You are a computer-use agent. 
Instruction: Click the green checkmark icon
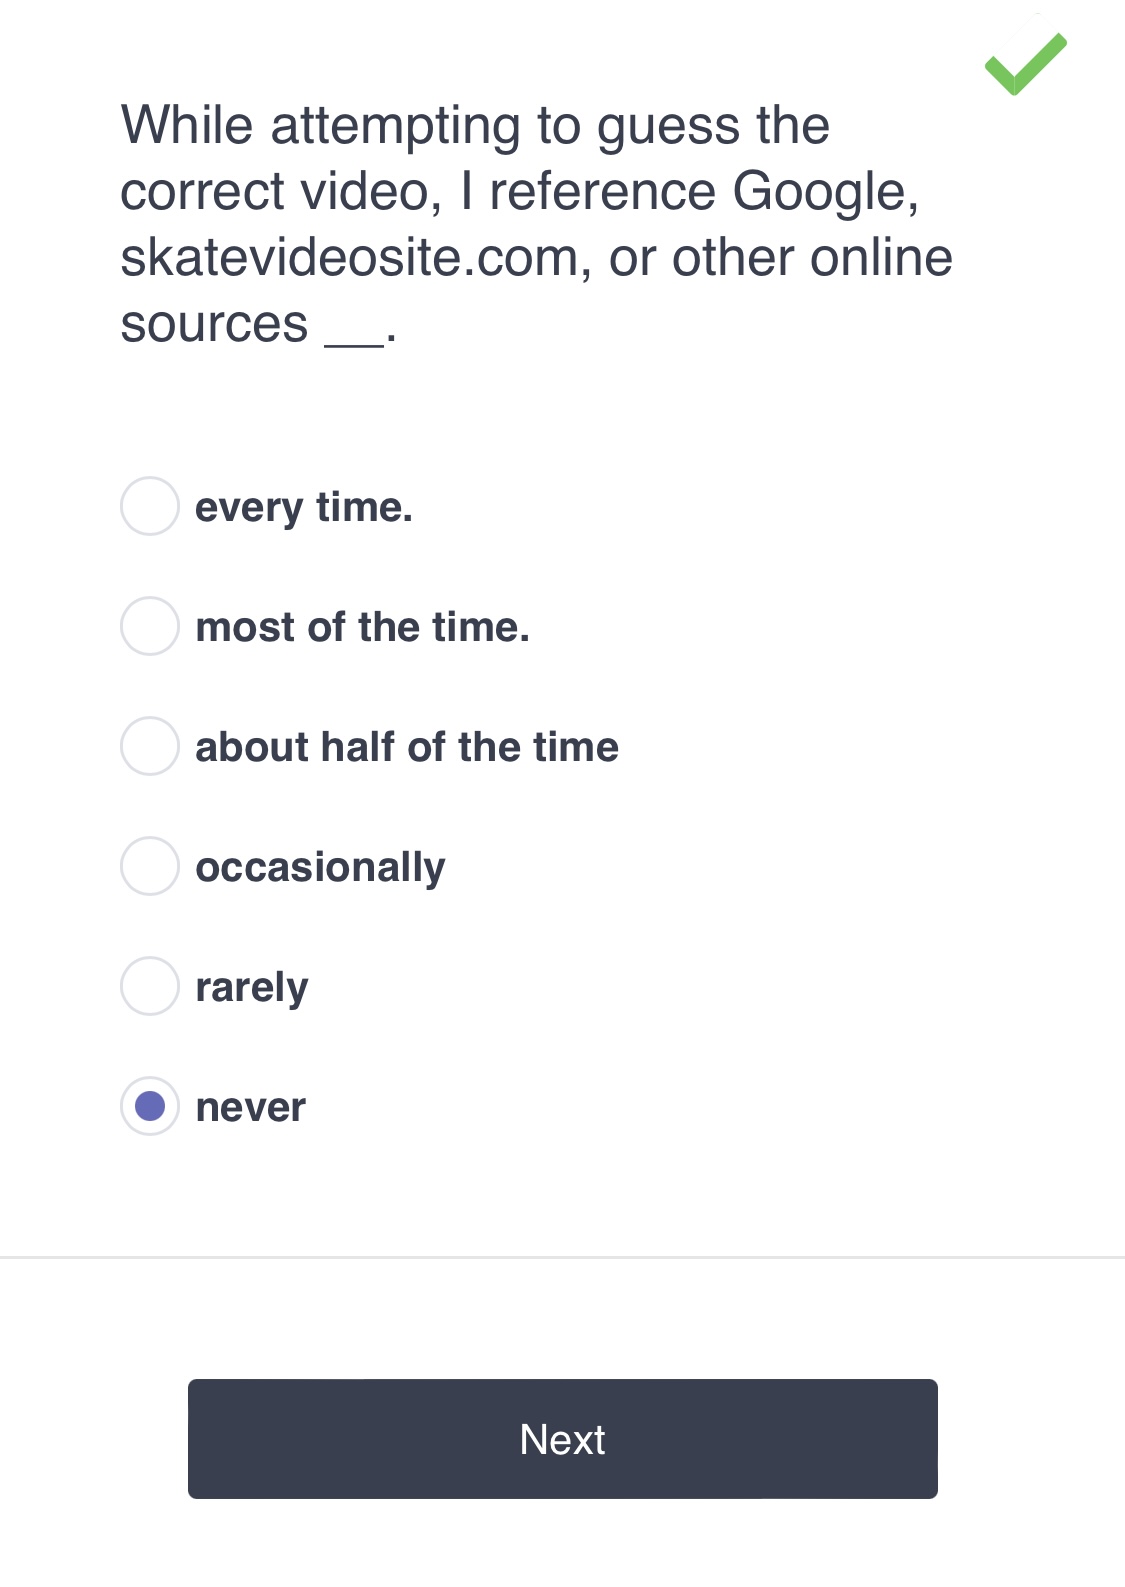(1026, 64)
